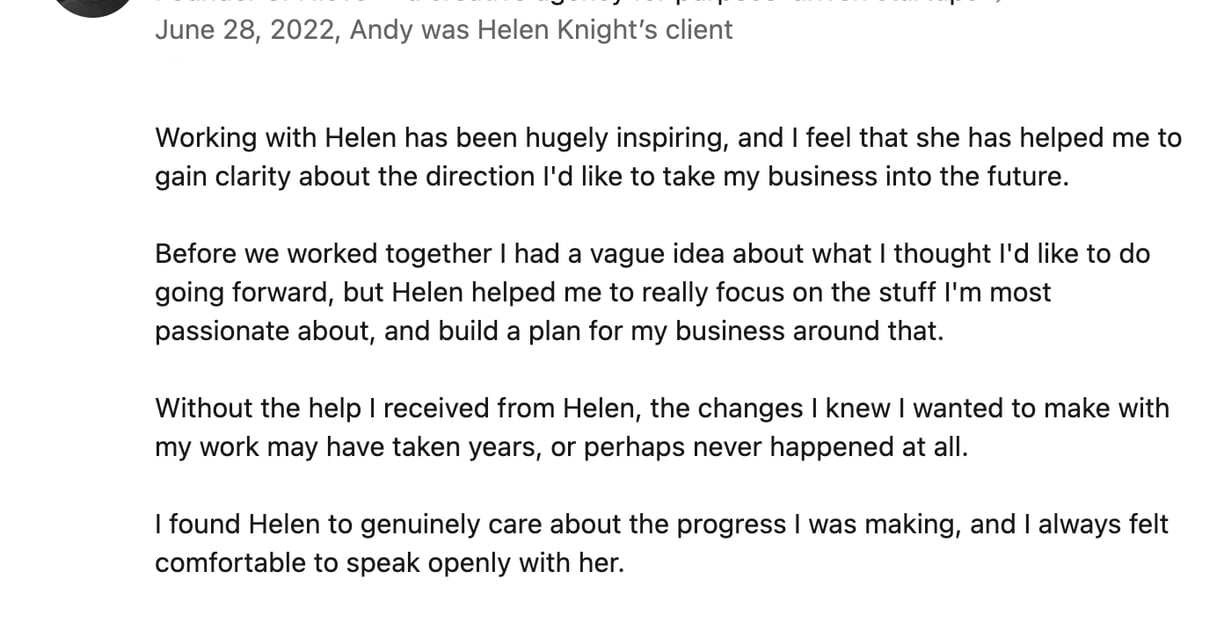Click the line starting 'Working with Helen'
The height and width of the screenshot is (624, 1224).
click(668, 138)
